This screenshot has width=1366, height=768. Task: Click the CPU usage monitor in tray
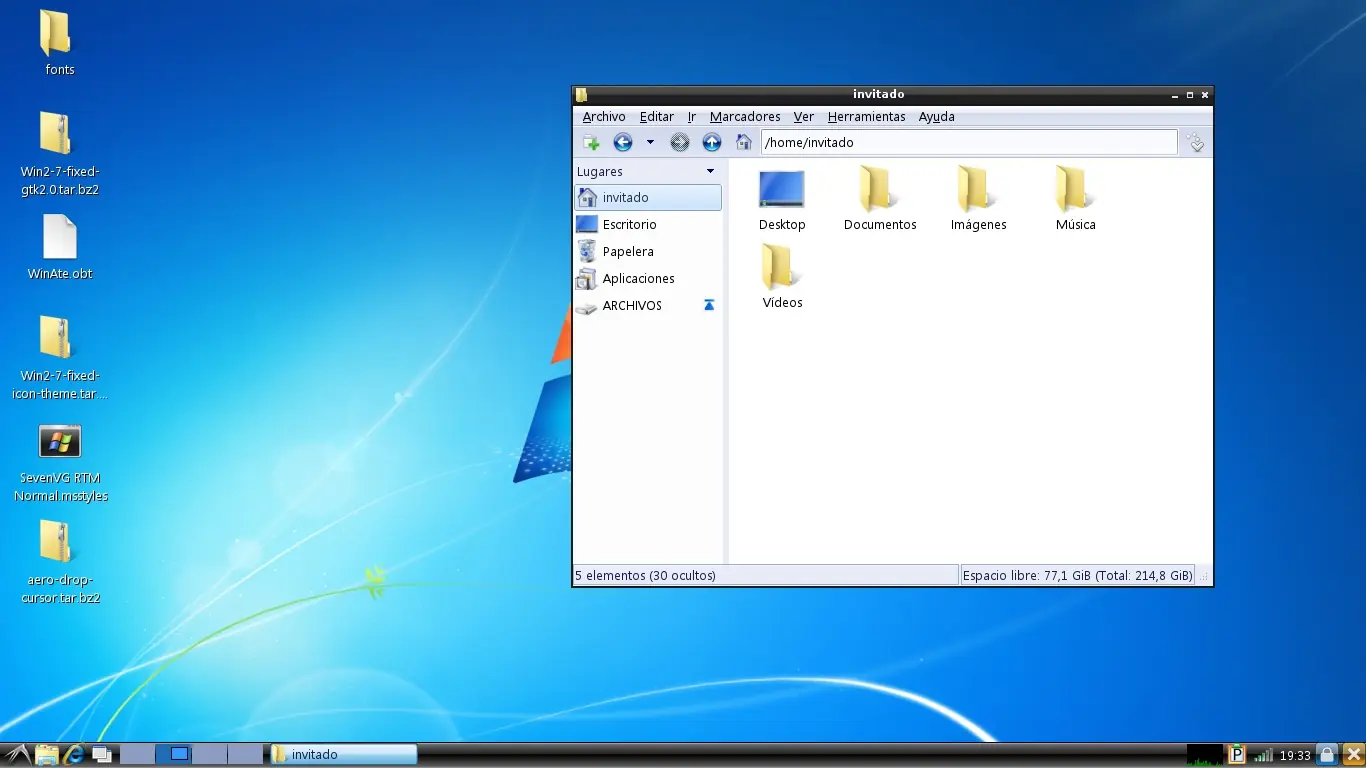(x=1206, y=755)
